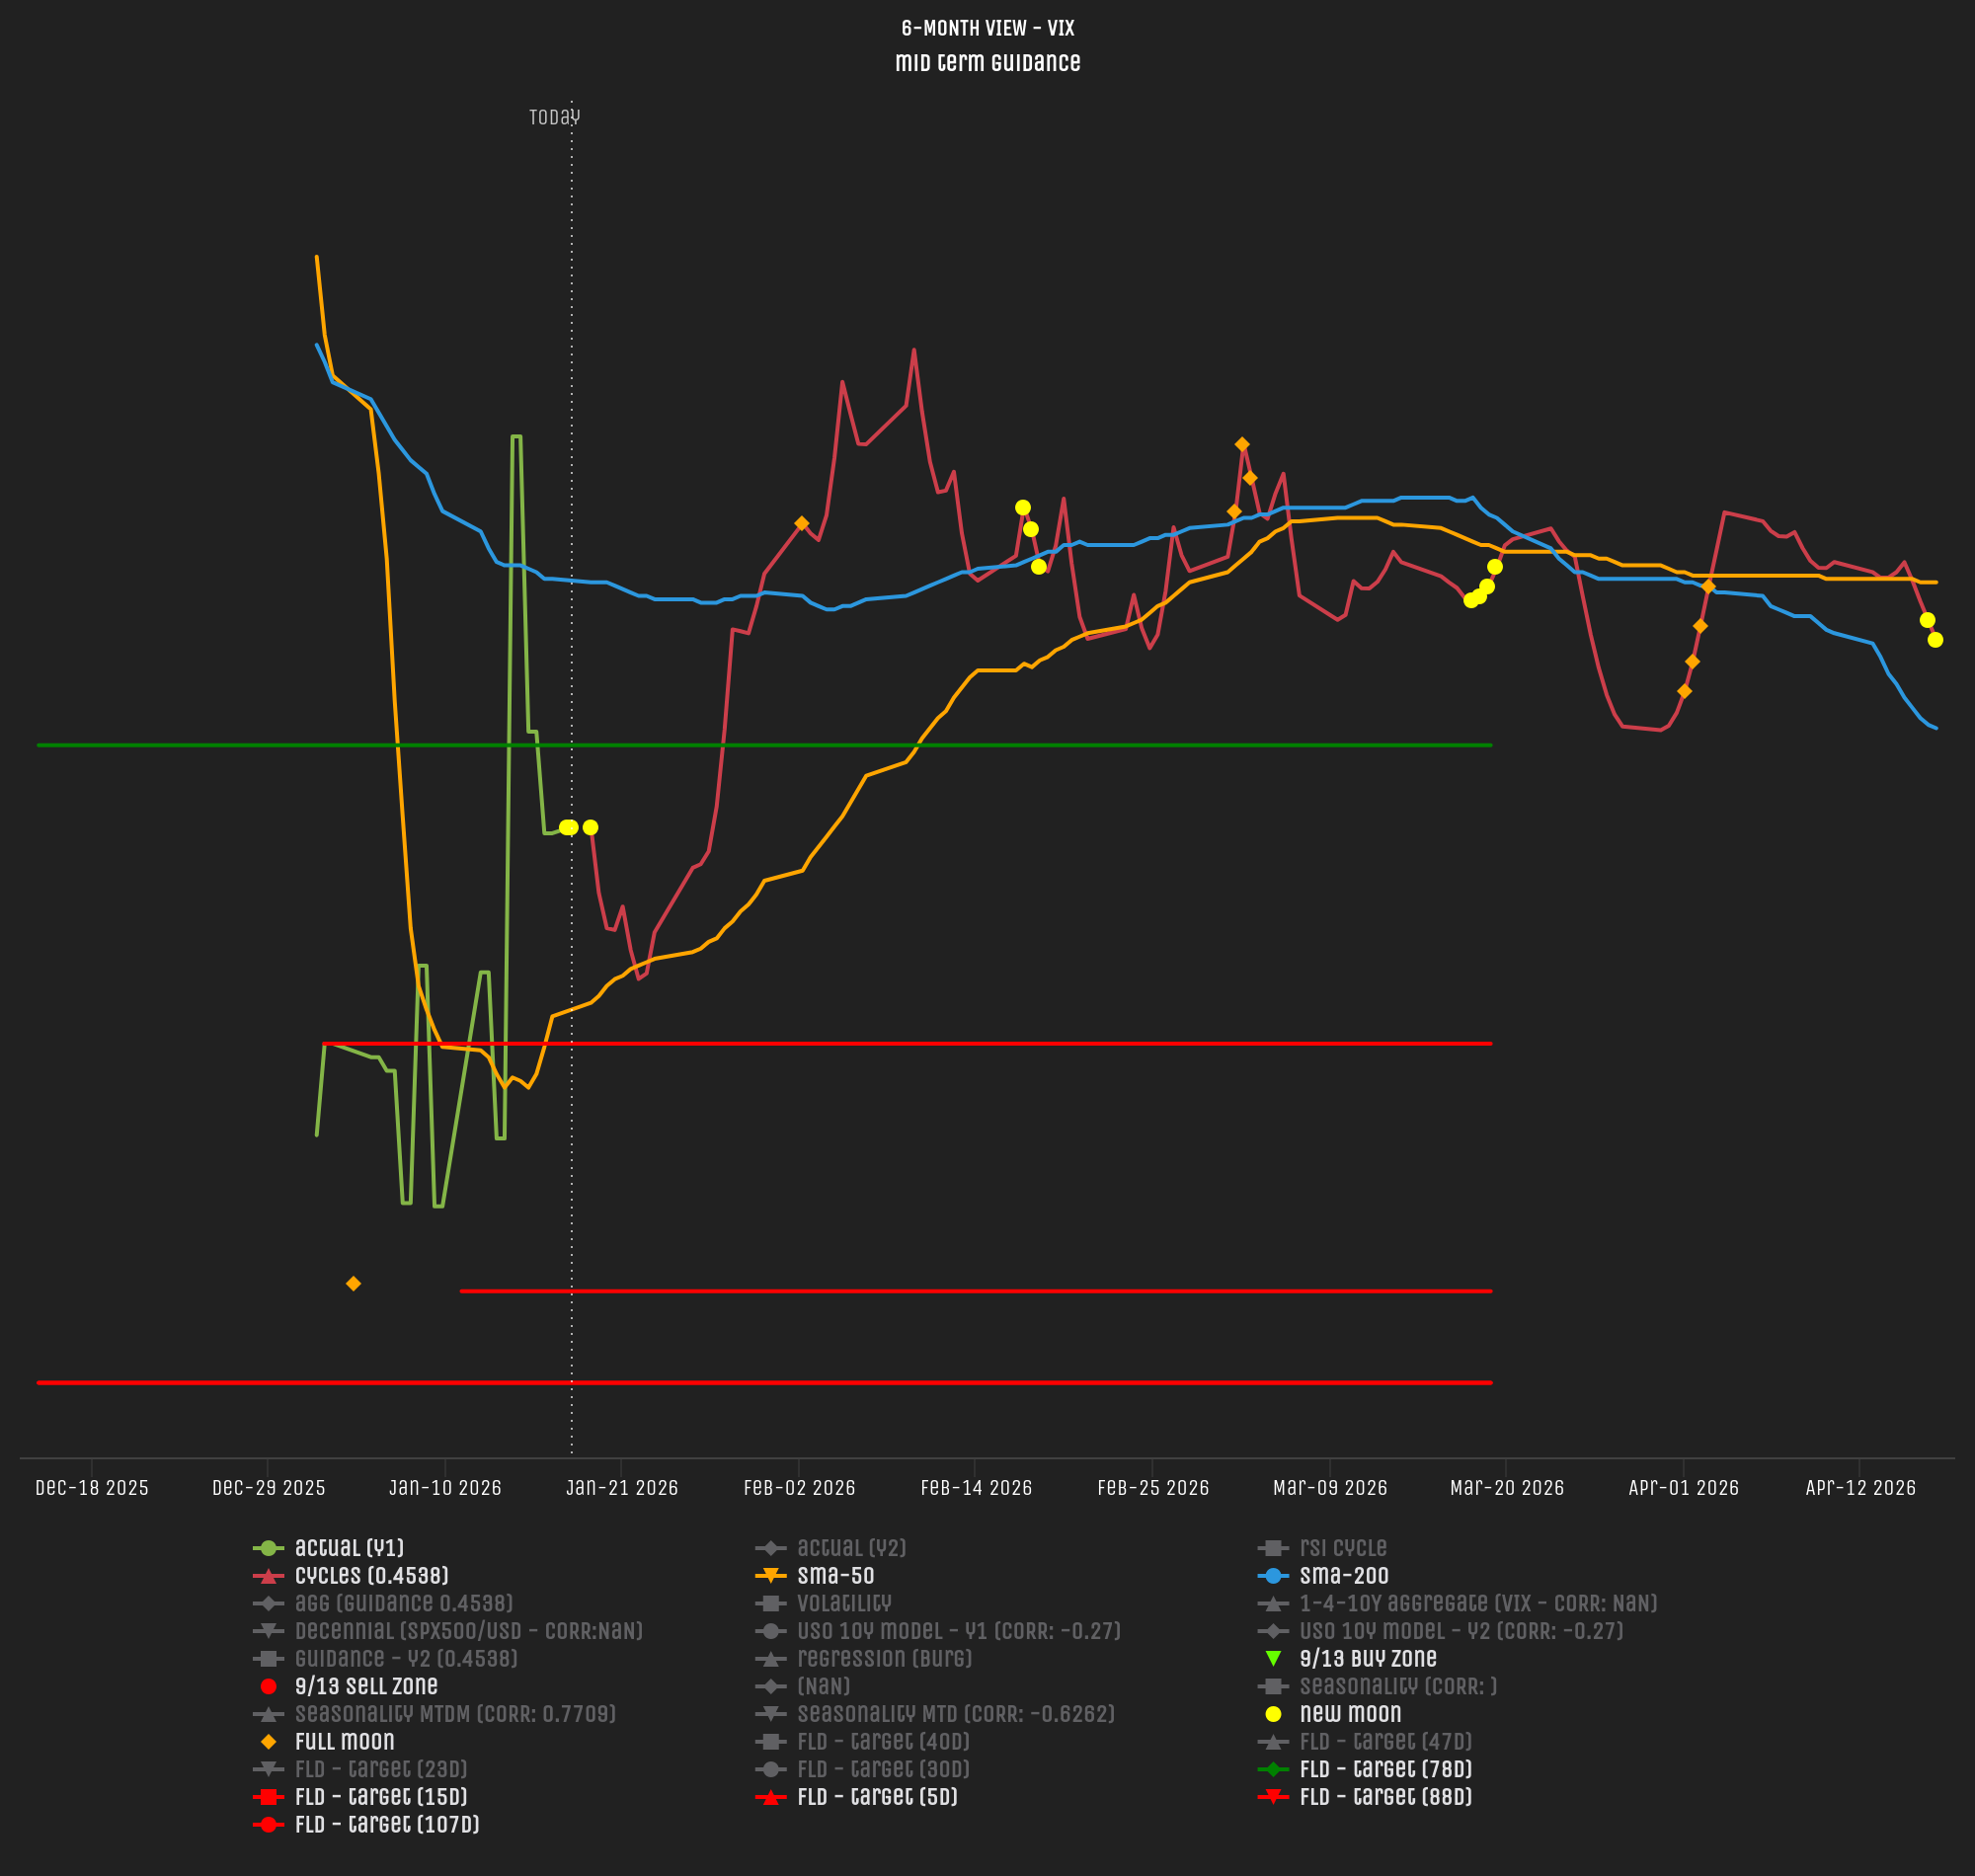Toggle the "regression (Burg)" legend entry
1975x1876 pixels.
tap(770, 1657)
